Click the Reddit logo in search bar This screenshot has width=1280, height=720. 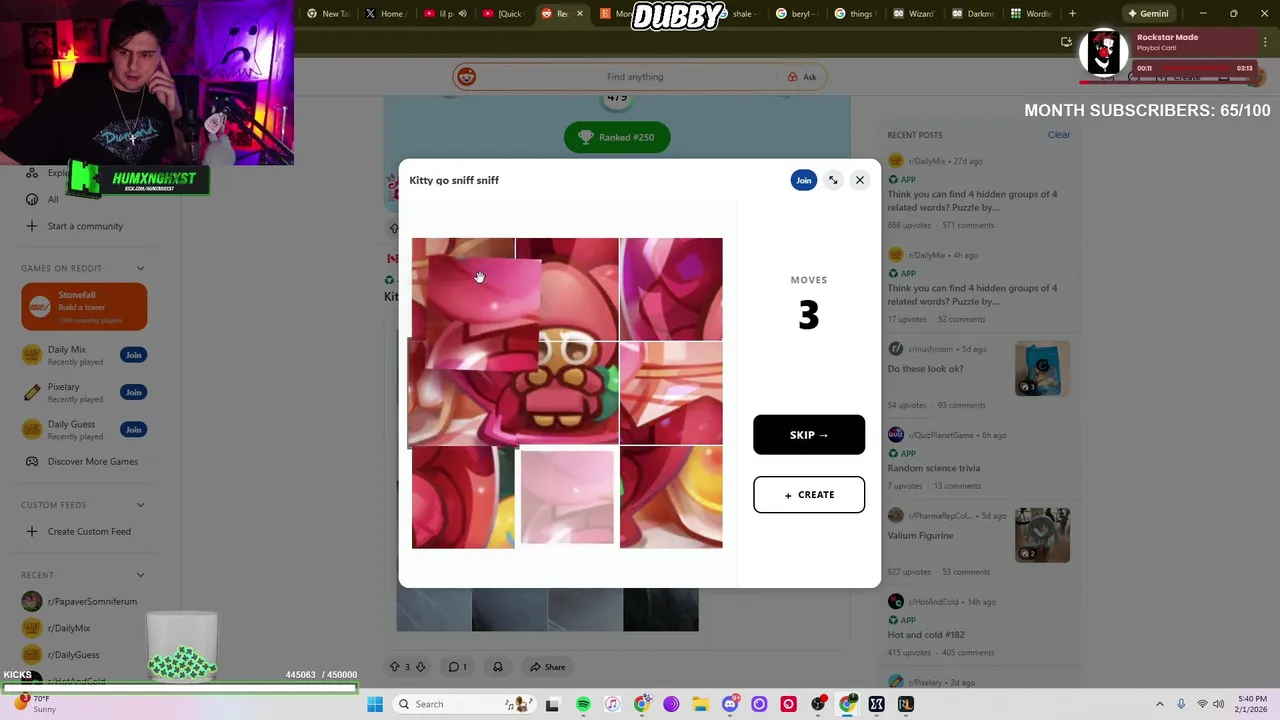click(x=466, y=77)
